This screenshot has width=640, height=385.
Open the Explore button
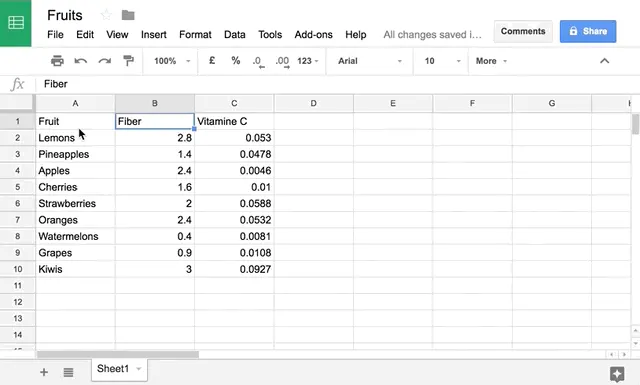point(617,374)
